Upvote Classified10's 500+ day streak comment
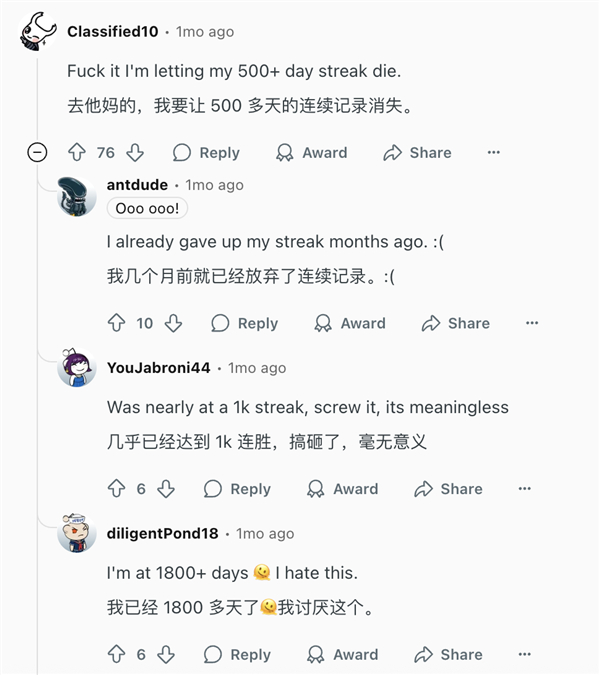This screenshot has height=675, width=600. (76, 153)
